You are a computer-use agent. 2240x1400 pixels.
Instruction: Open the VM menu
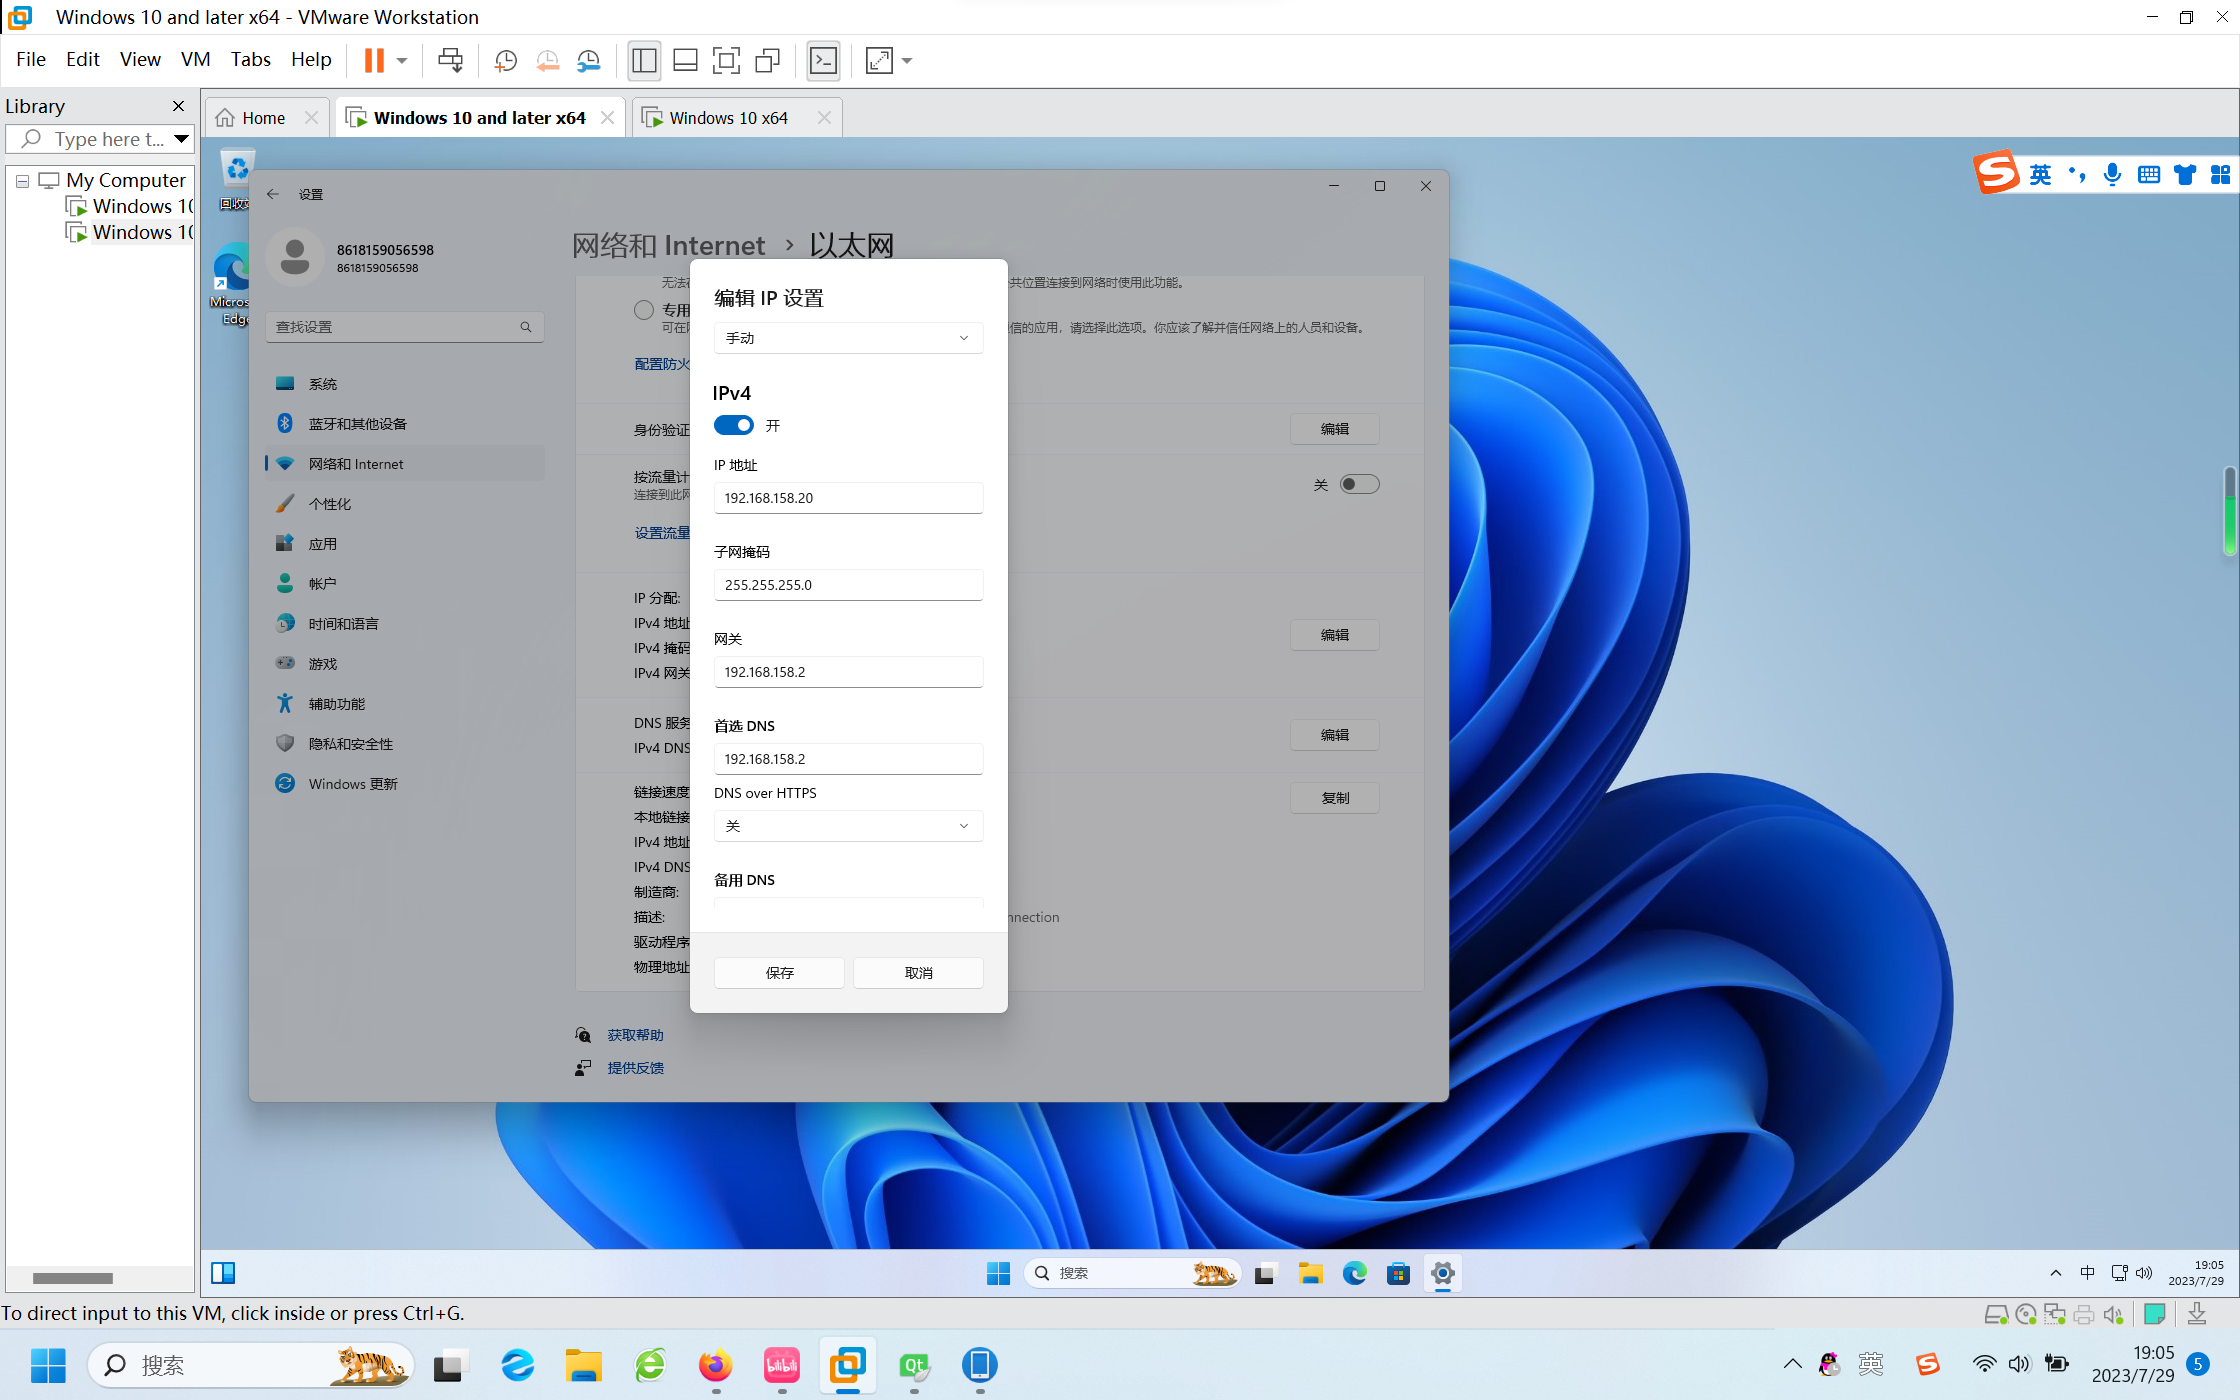coord(195,60)
